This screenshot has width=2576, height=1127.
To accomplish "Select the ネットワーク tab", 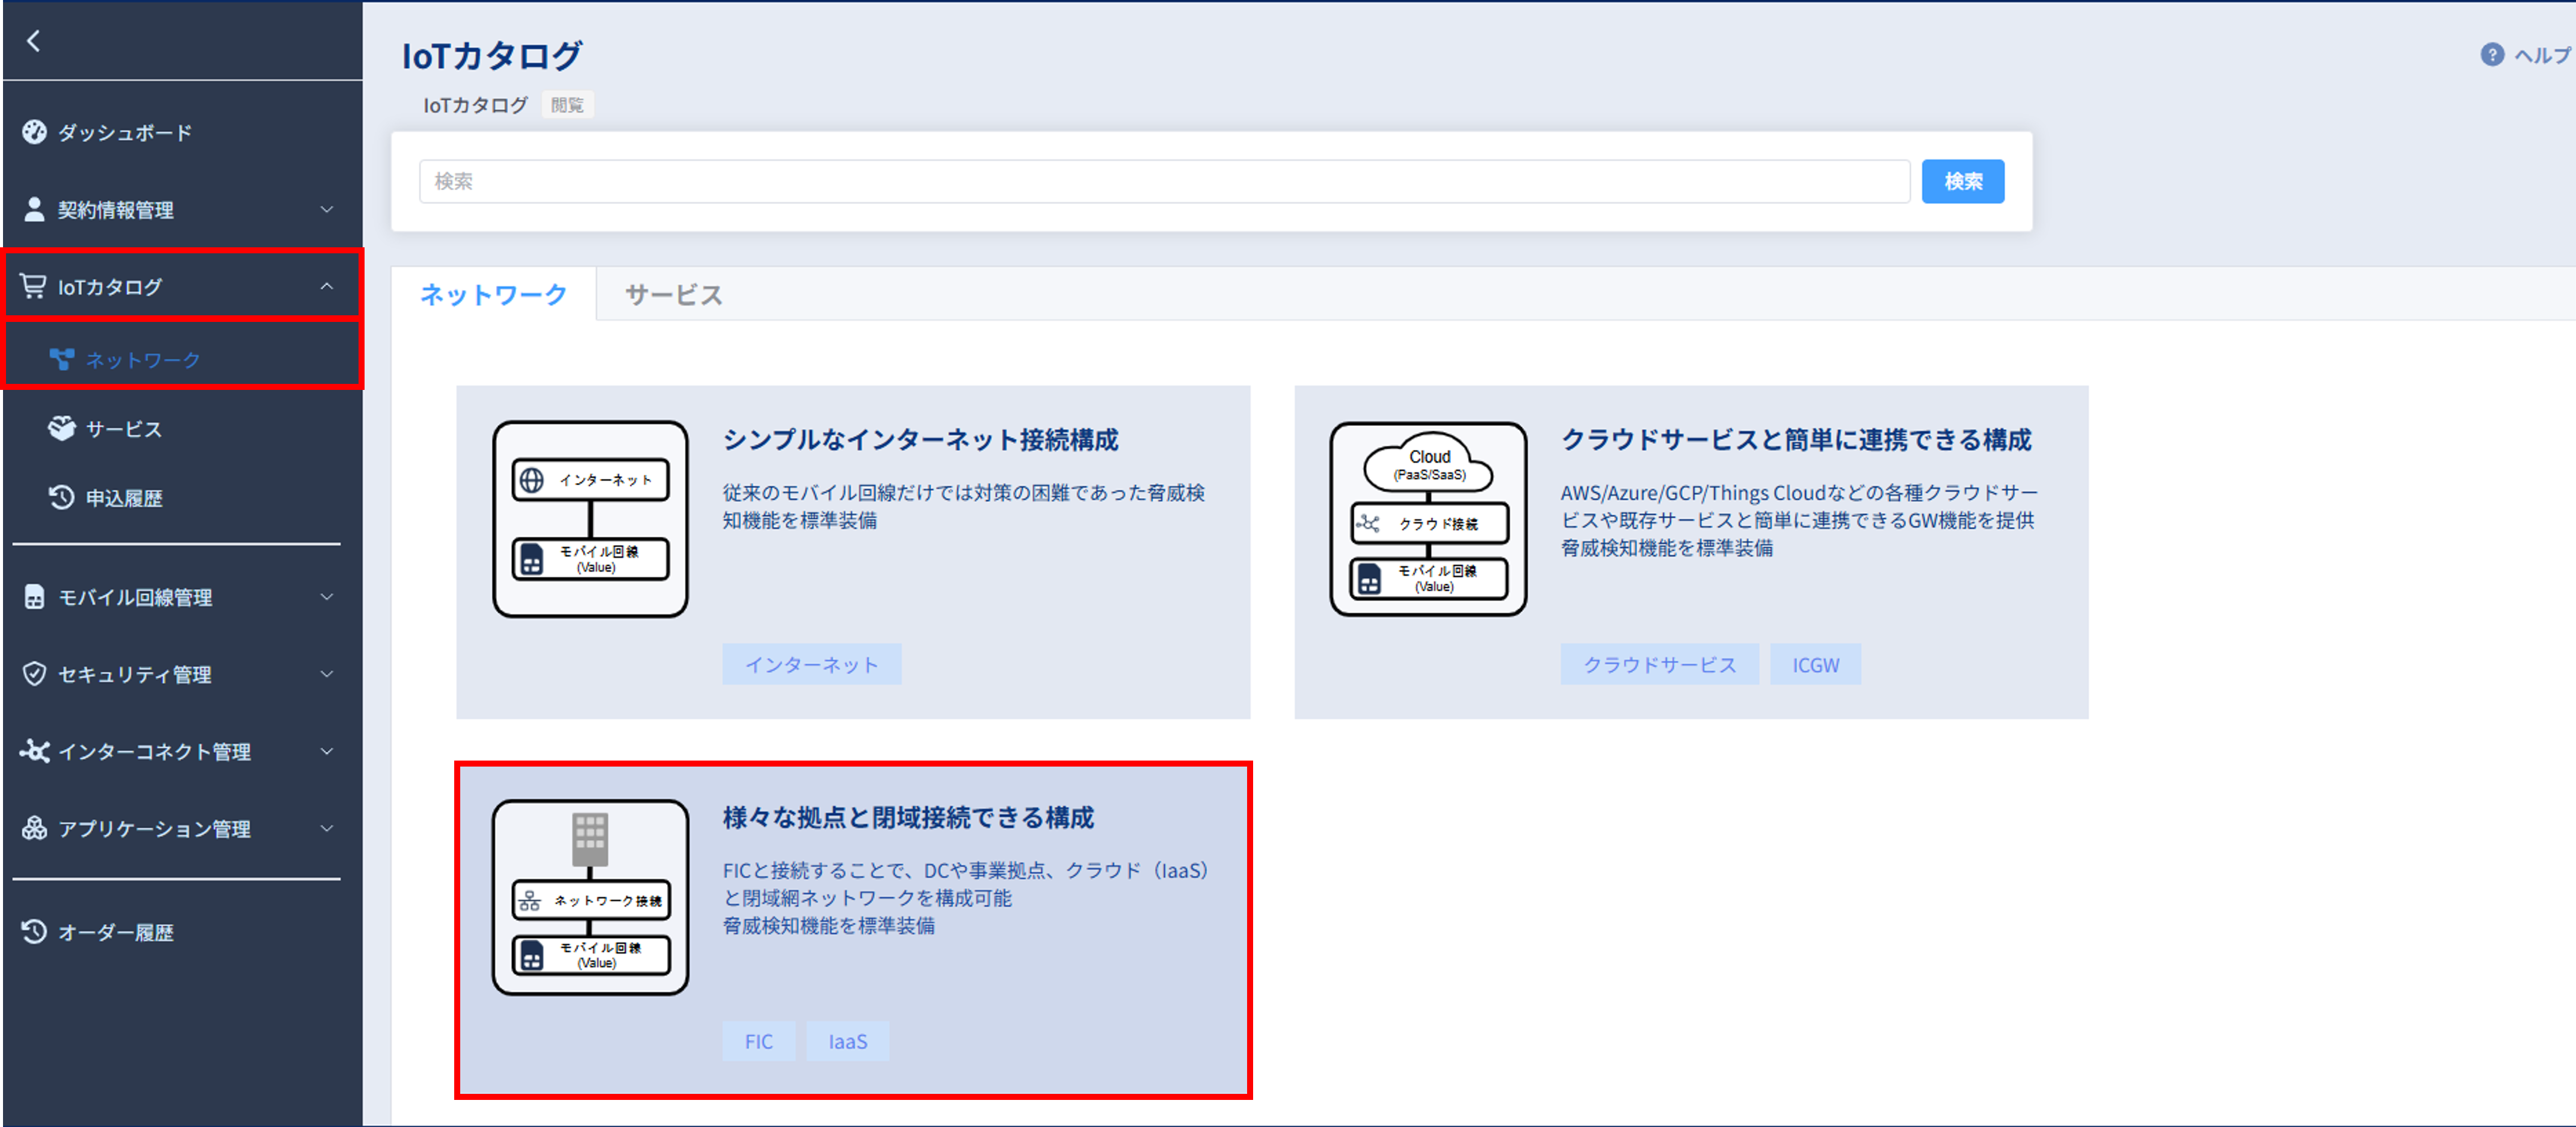I will click(x=493, y=295).
